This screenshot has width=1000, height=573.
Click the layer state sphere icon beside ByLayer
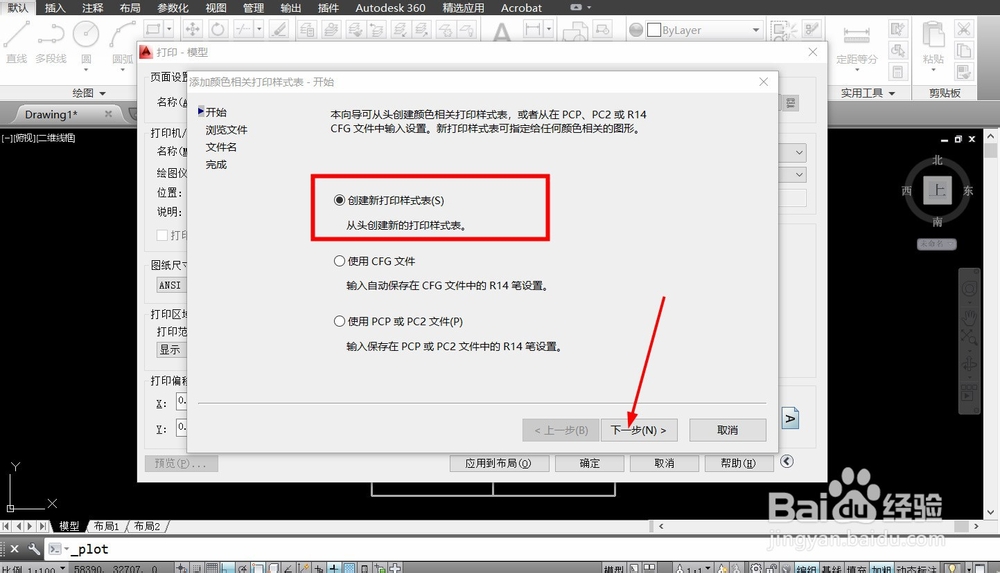coord(636,30)
